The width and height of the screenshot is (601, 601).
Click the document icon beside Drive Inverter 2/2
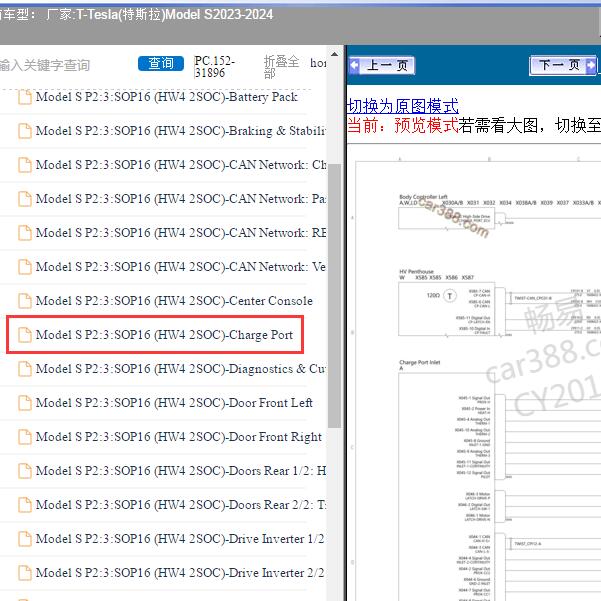[x=25, y=573]
